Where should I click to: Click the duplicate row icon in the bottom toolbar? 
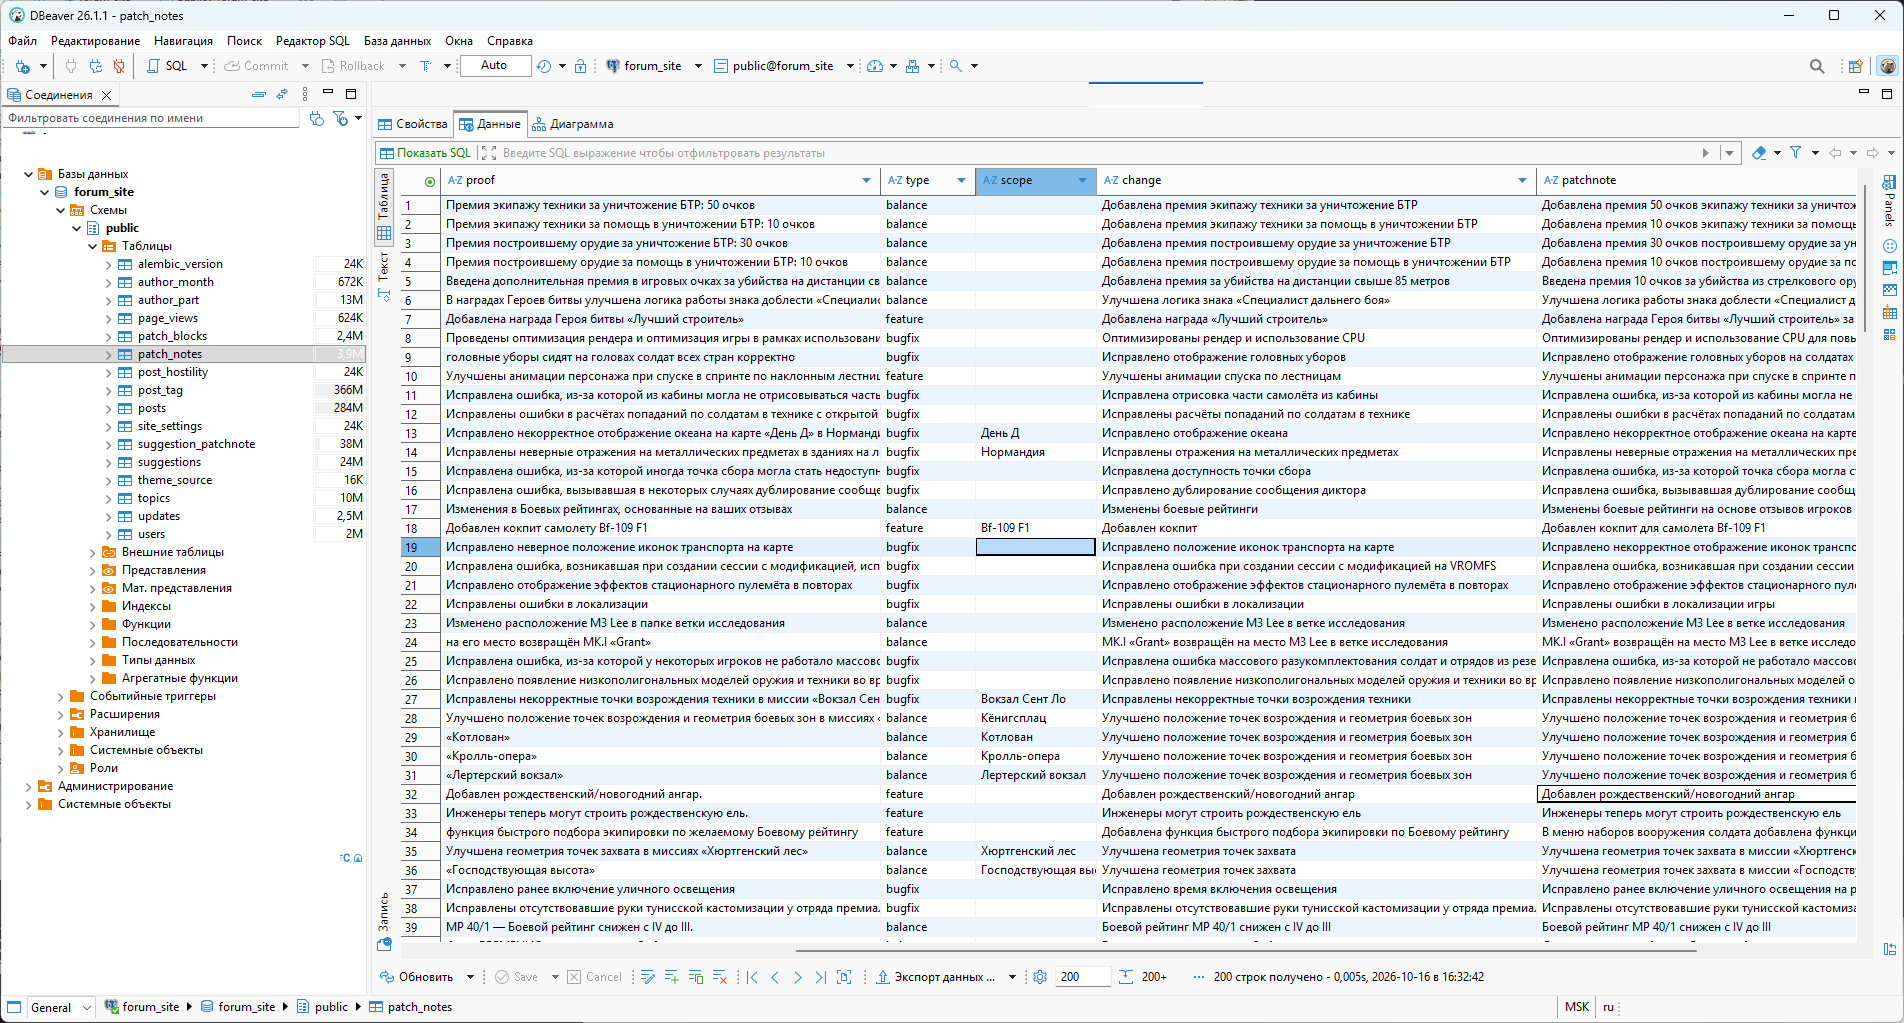[695, 977]
